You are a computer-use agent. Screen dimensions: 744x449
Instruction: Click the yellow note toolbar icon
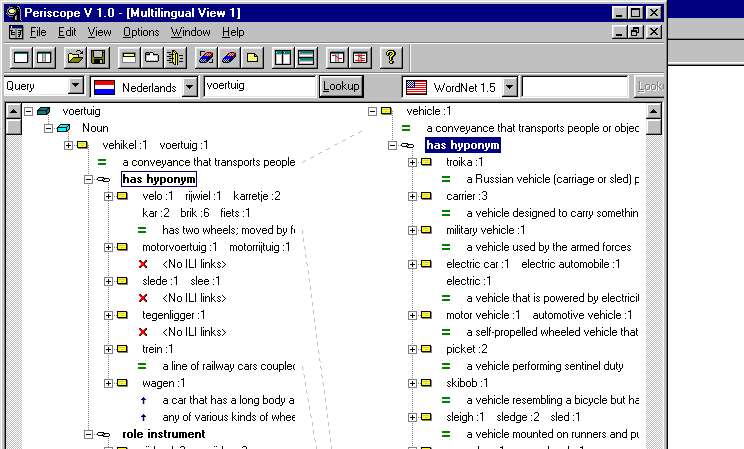click(x=253, y=57)
